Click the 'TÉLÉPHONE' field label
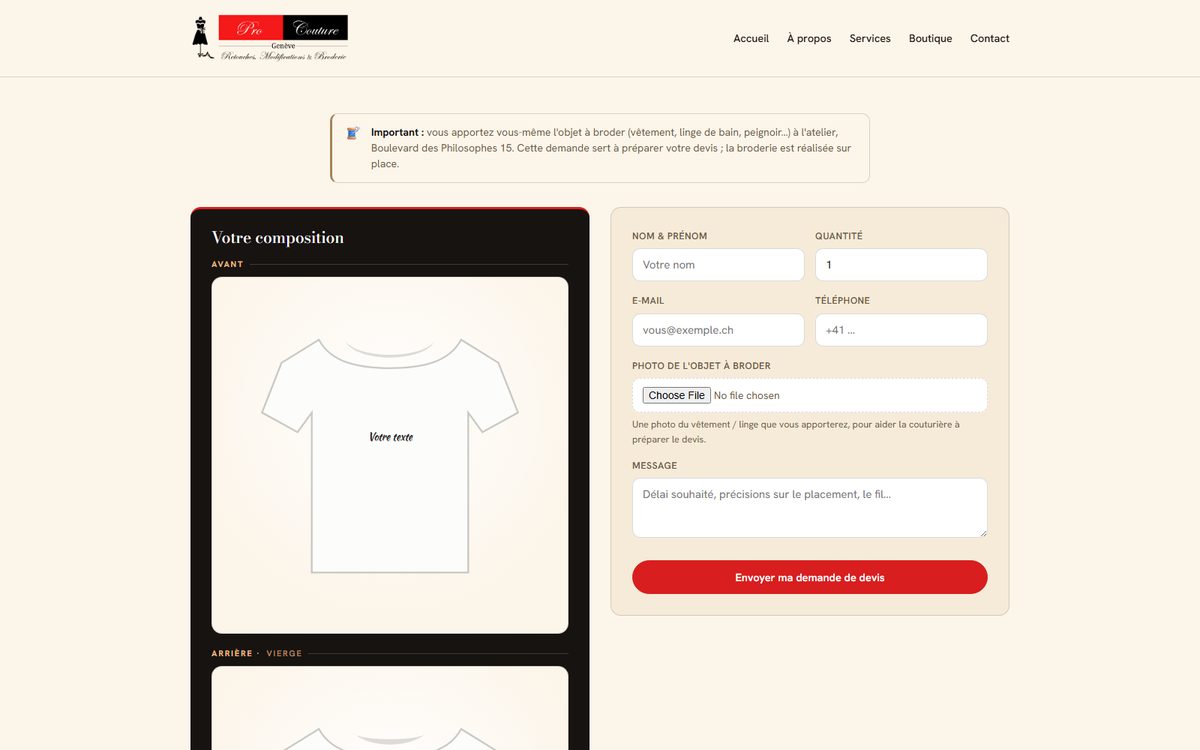Image resolution: width=1200 pixels, height=750 pixels. click(x=842, y=301)
